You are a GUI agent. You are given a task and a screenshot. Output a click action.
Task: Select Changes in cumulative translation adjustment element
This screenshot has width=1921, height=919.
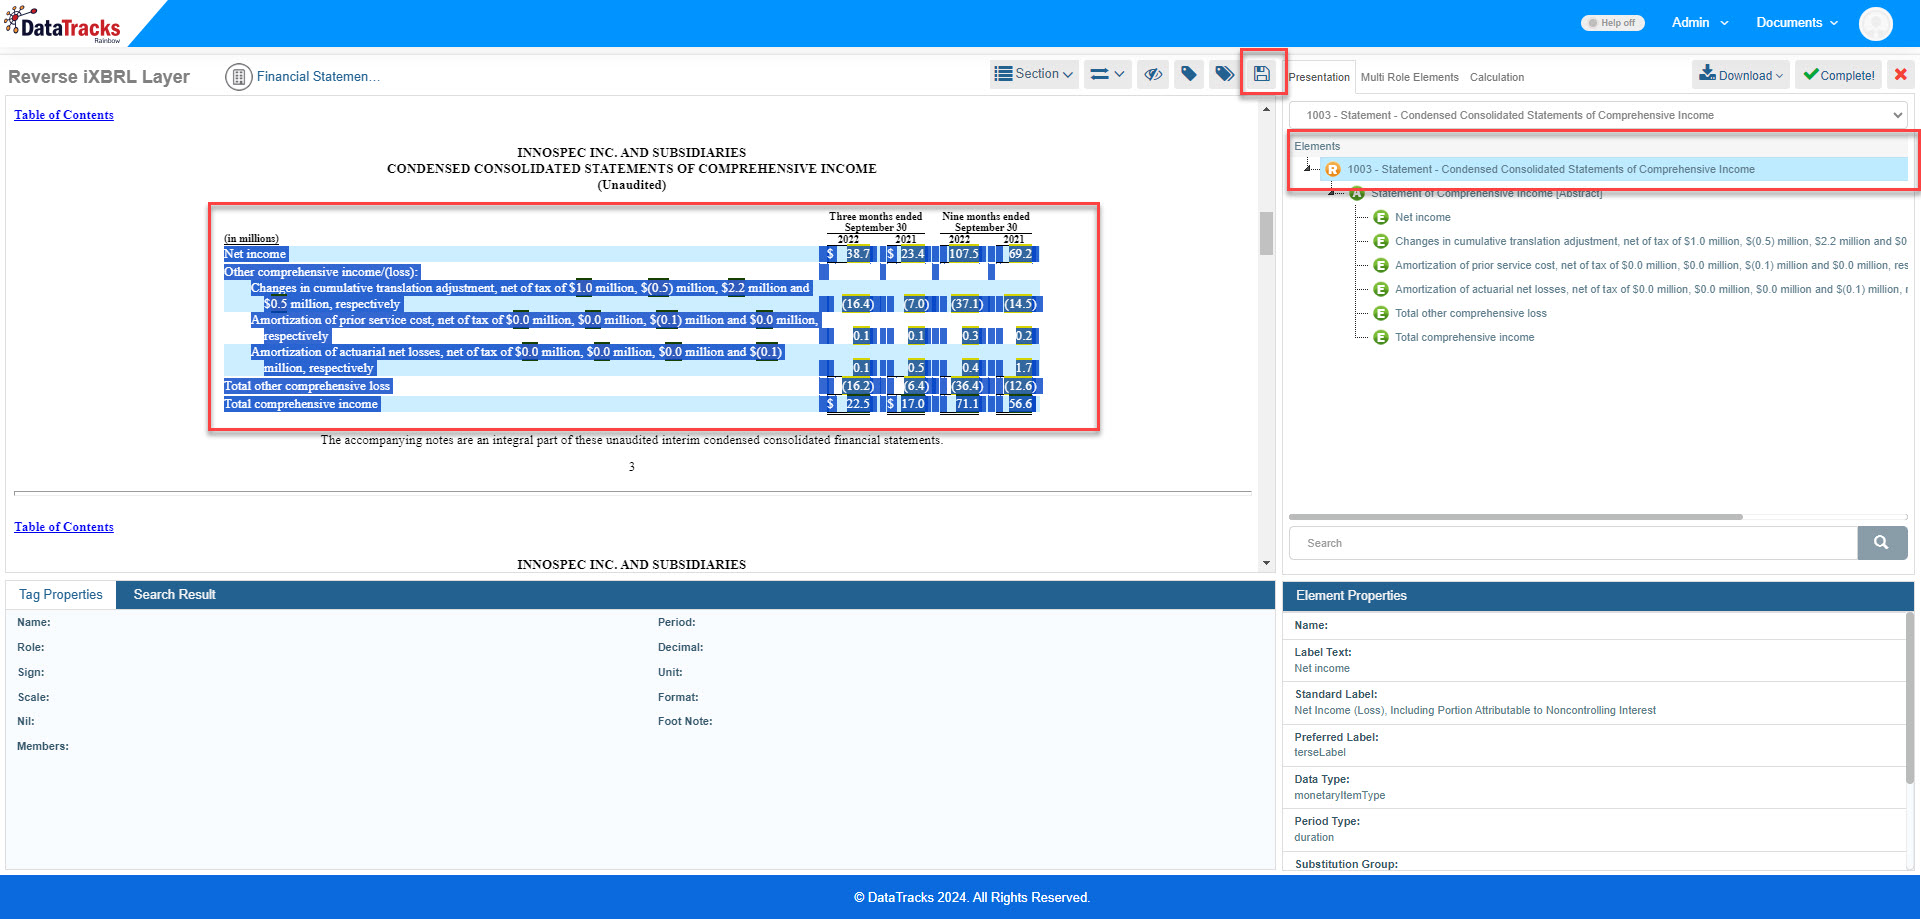coord(1650,241)
